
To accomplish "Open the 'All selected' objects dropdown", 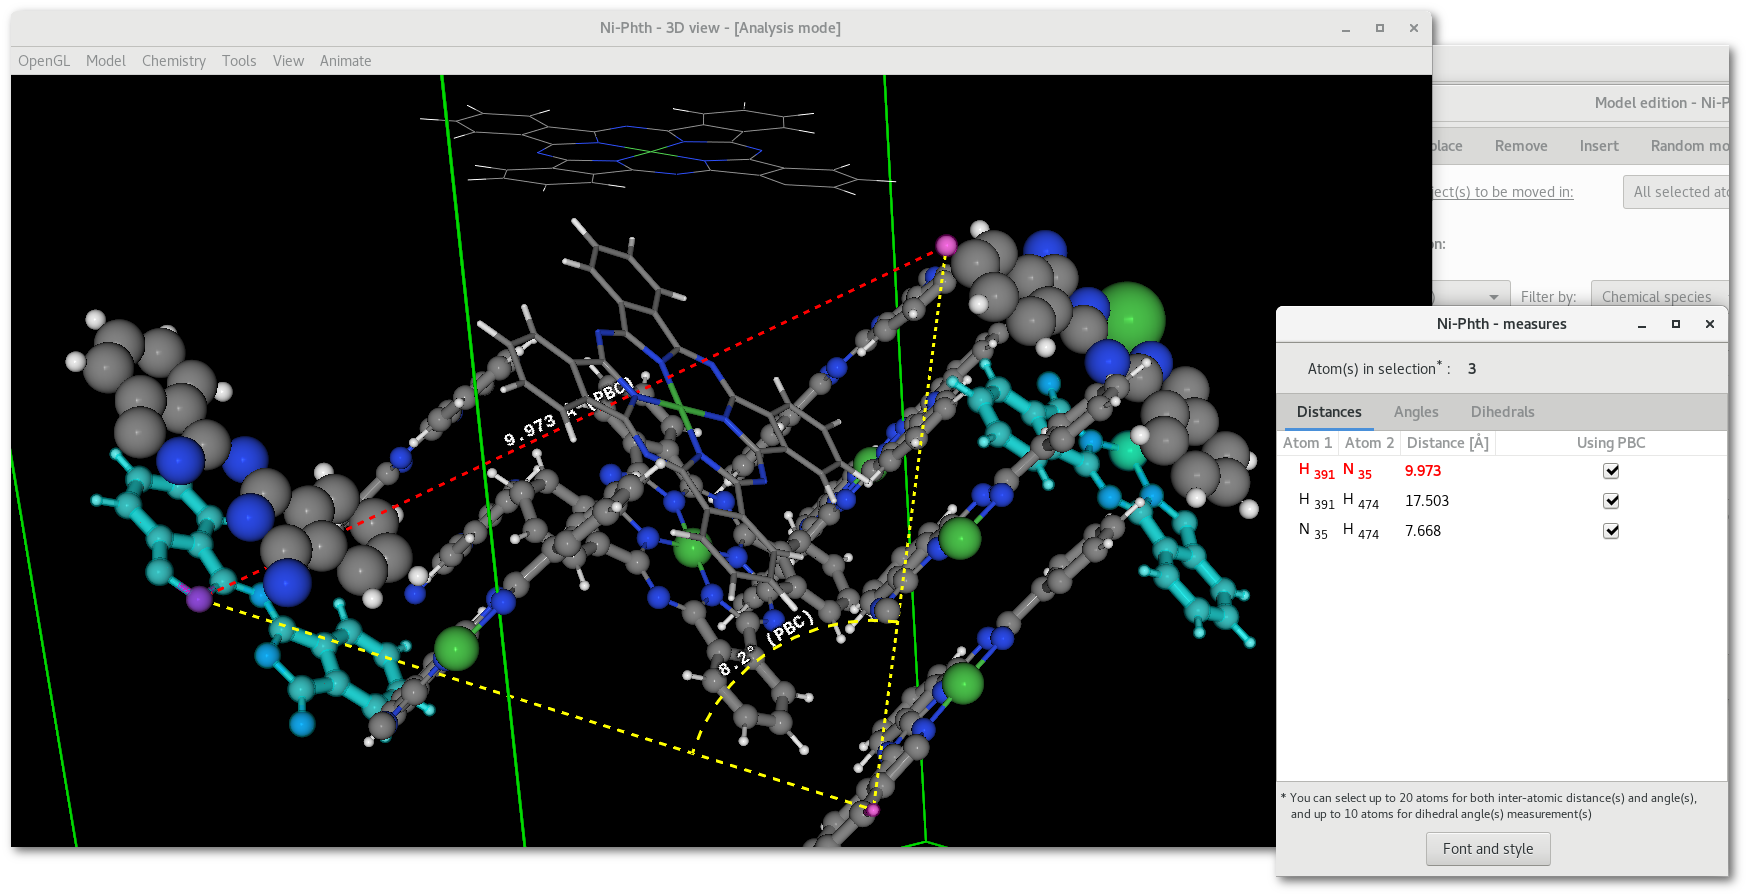I will tap(1676, 192).
